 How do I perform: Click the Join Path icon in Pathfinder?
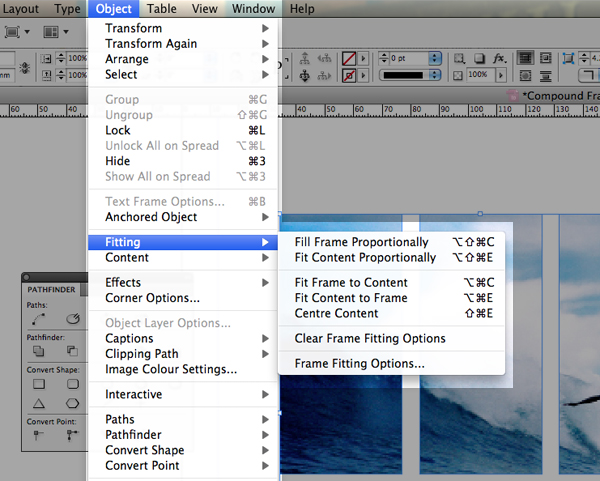[x=38, y=319]
